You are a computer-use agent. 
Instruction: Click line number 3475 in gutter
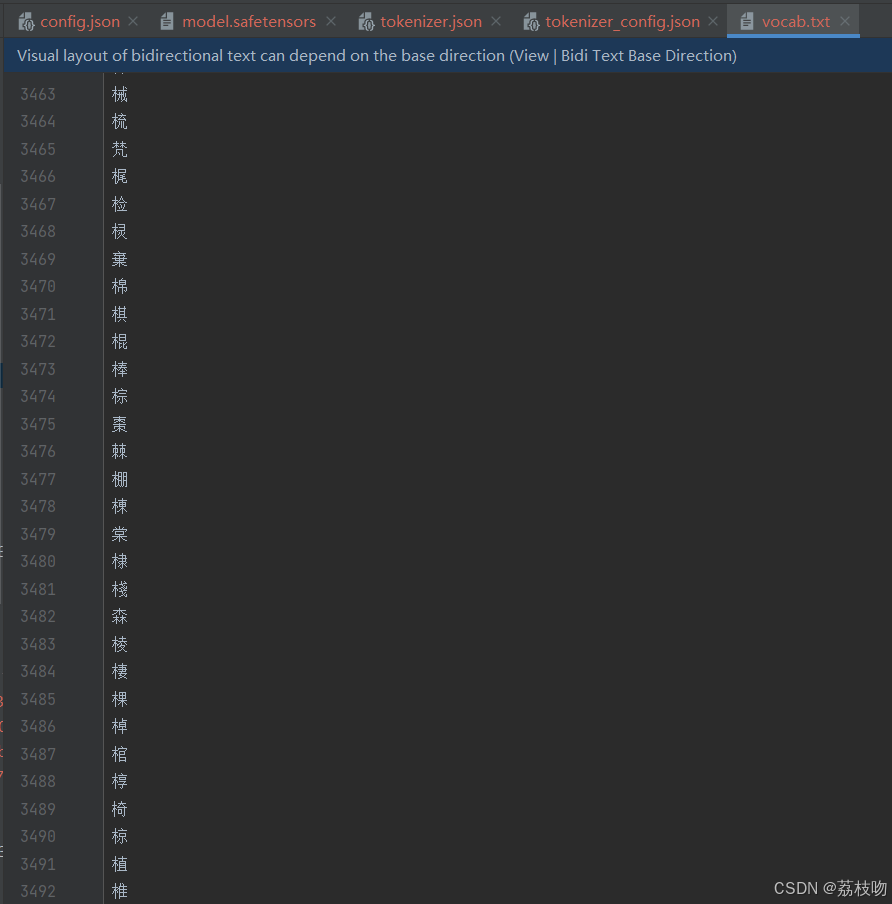click(38, 424)
